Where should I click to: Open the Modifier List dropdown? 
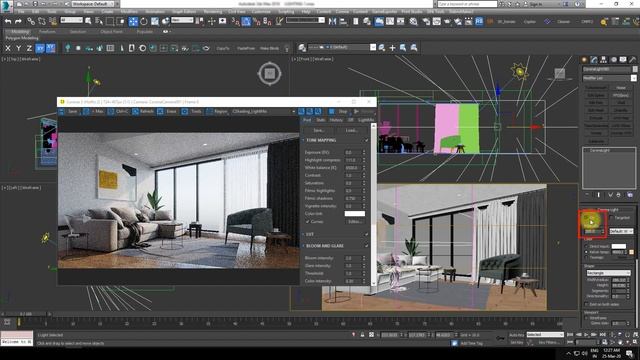point(609,78)
